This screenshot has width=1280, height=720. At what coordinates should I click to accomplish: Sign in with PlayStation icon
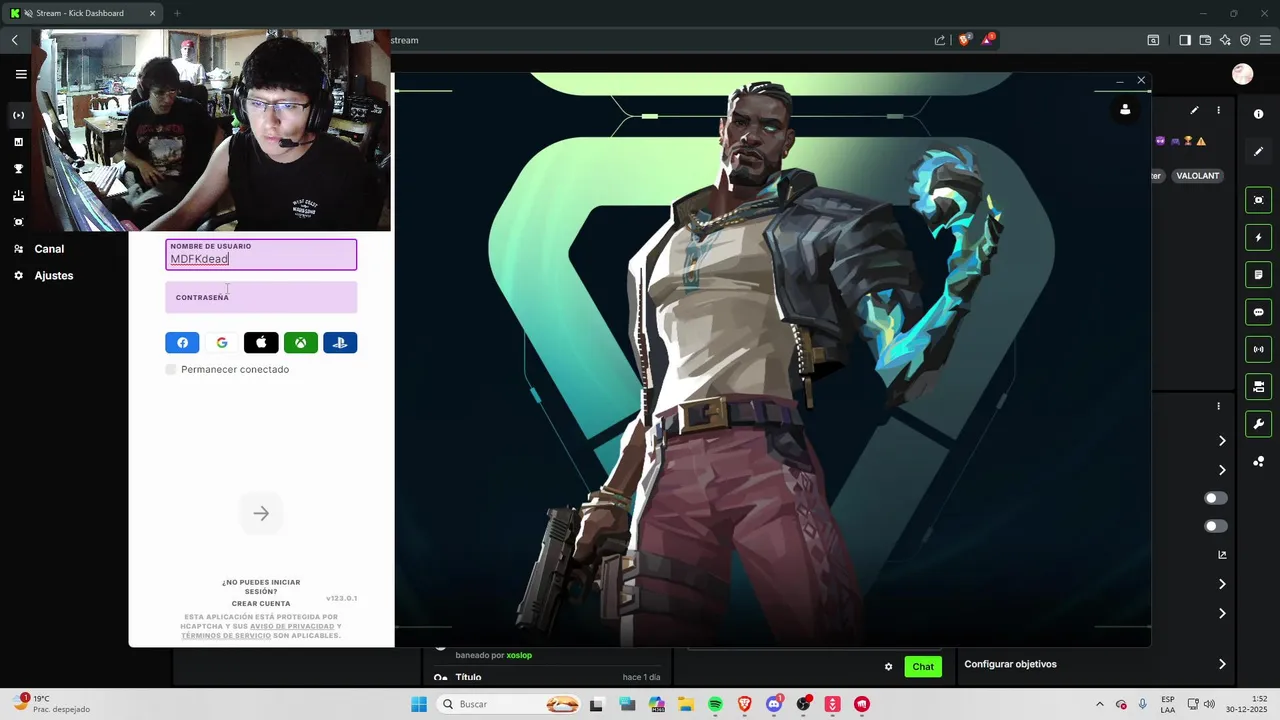340,343
